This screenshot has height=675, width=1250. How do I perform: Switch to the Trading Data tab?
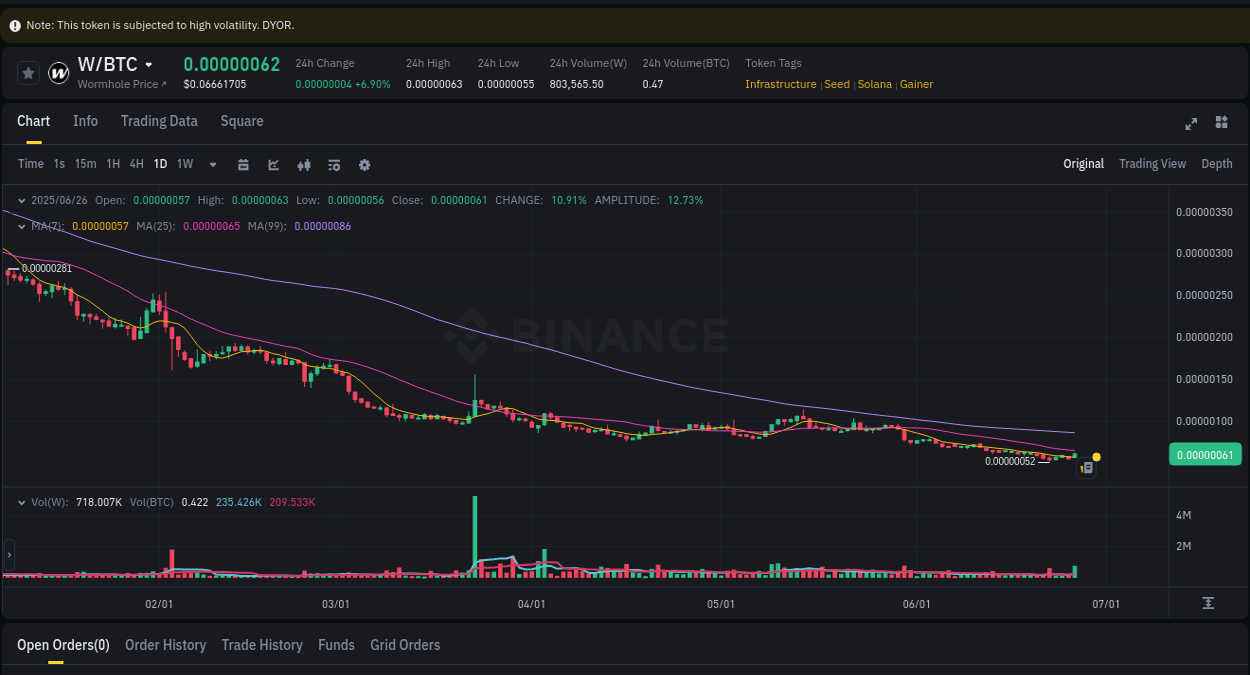pyautogui.click(x=159, y=121)
